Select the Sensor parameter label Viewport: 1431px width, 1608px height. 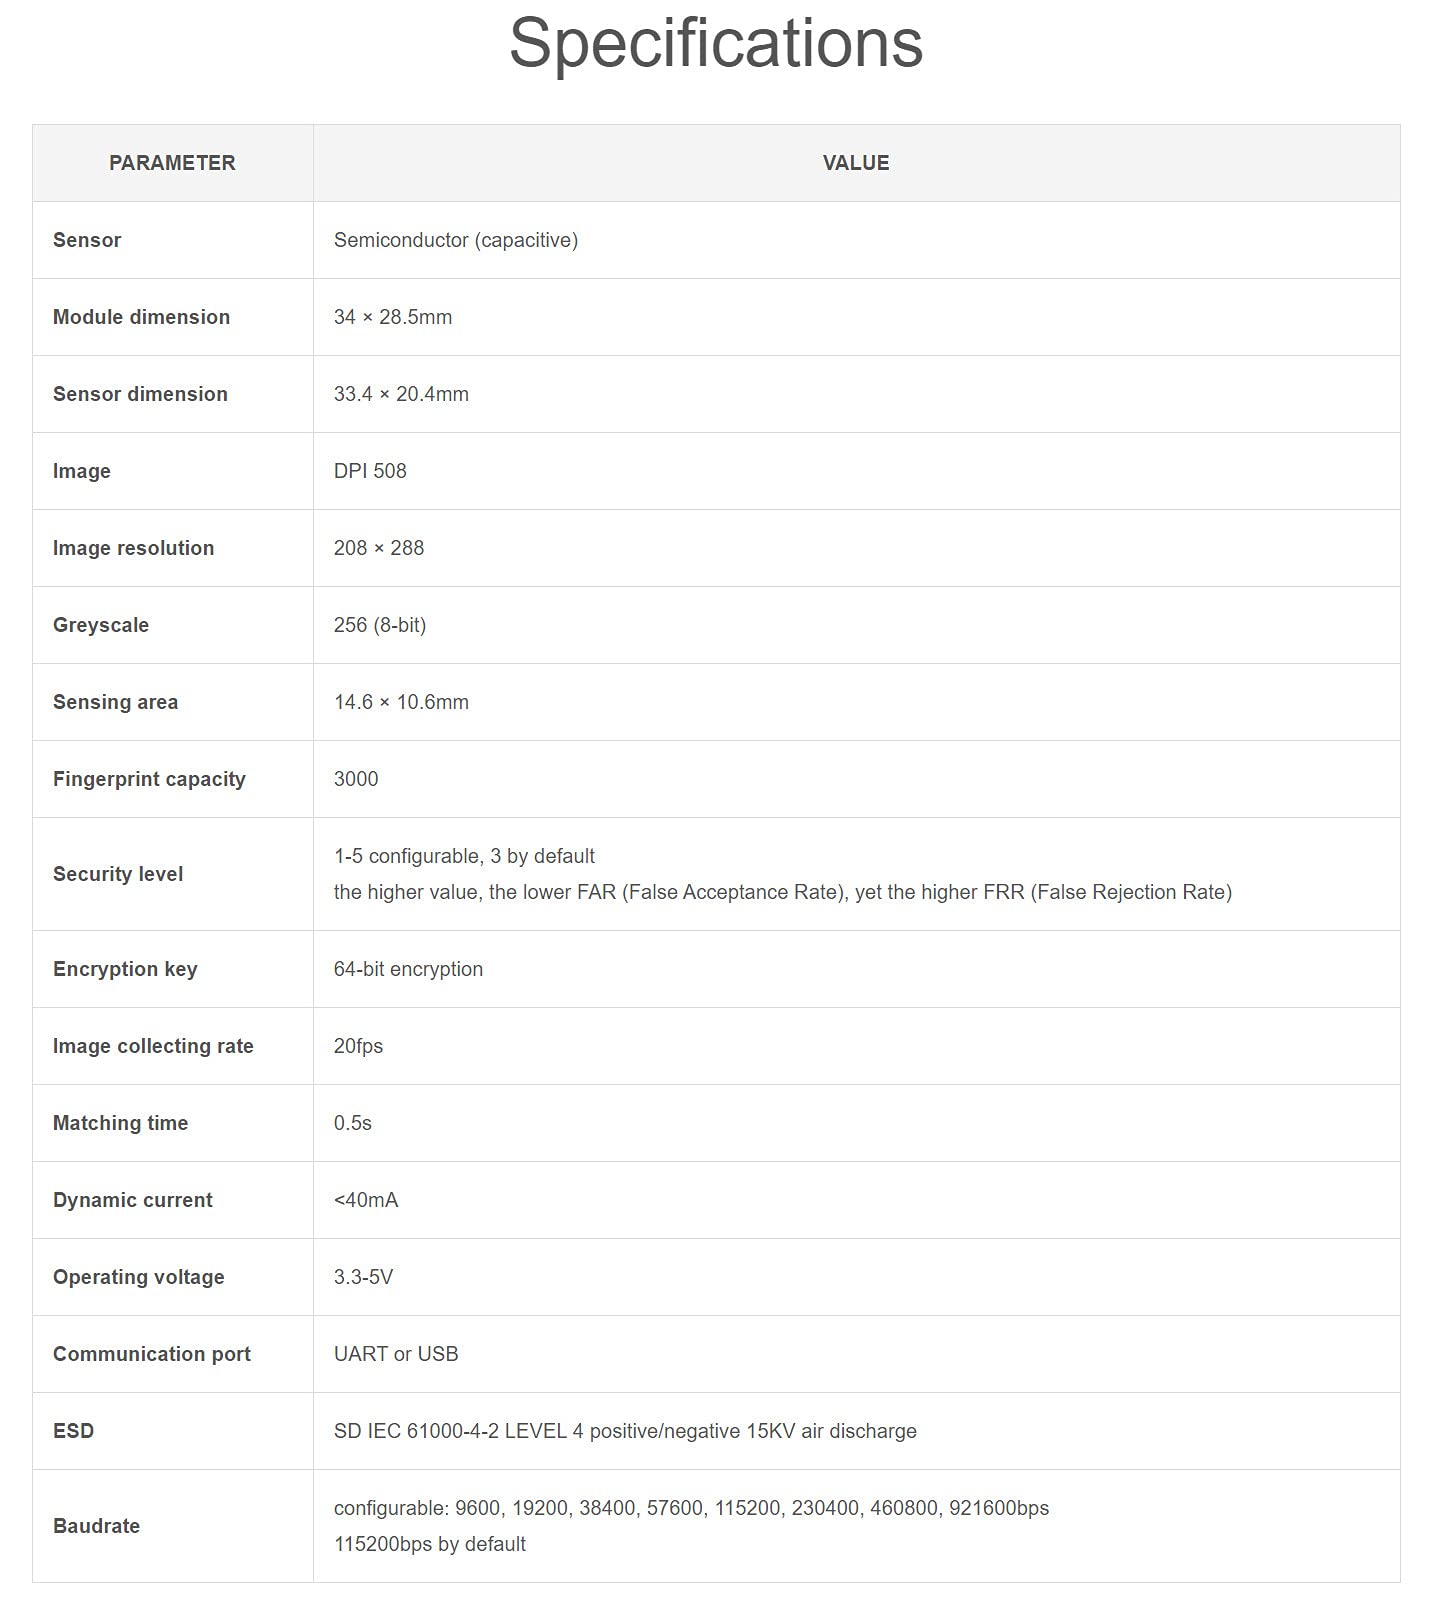87,240
